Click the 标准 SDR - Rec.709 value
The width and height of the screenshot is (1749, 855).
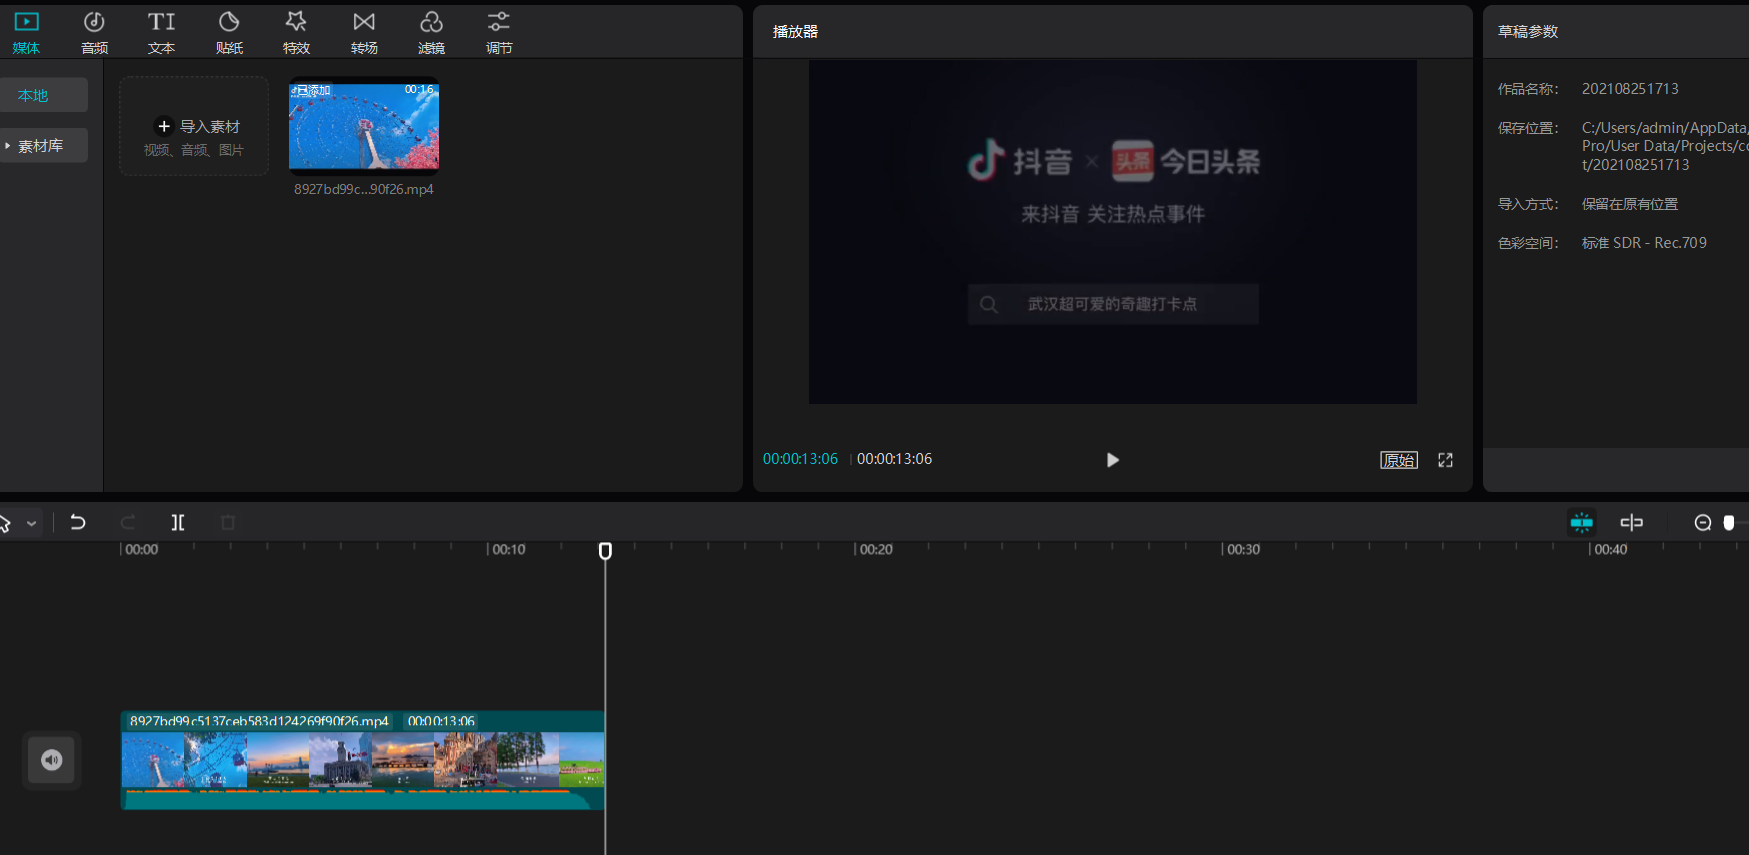pyautogui.click(x=1644, y=243)
